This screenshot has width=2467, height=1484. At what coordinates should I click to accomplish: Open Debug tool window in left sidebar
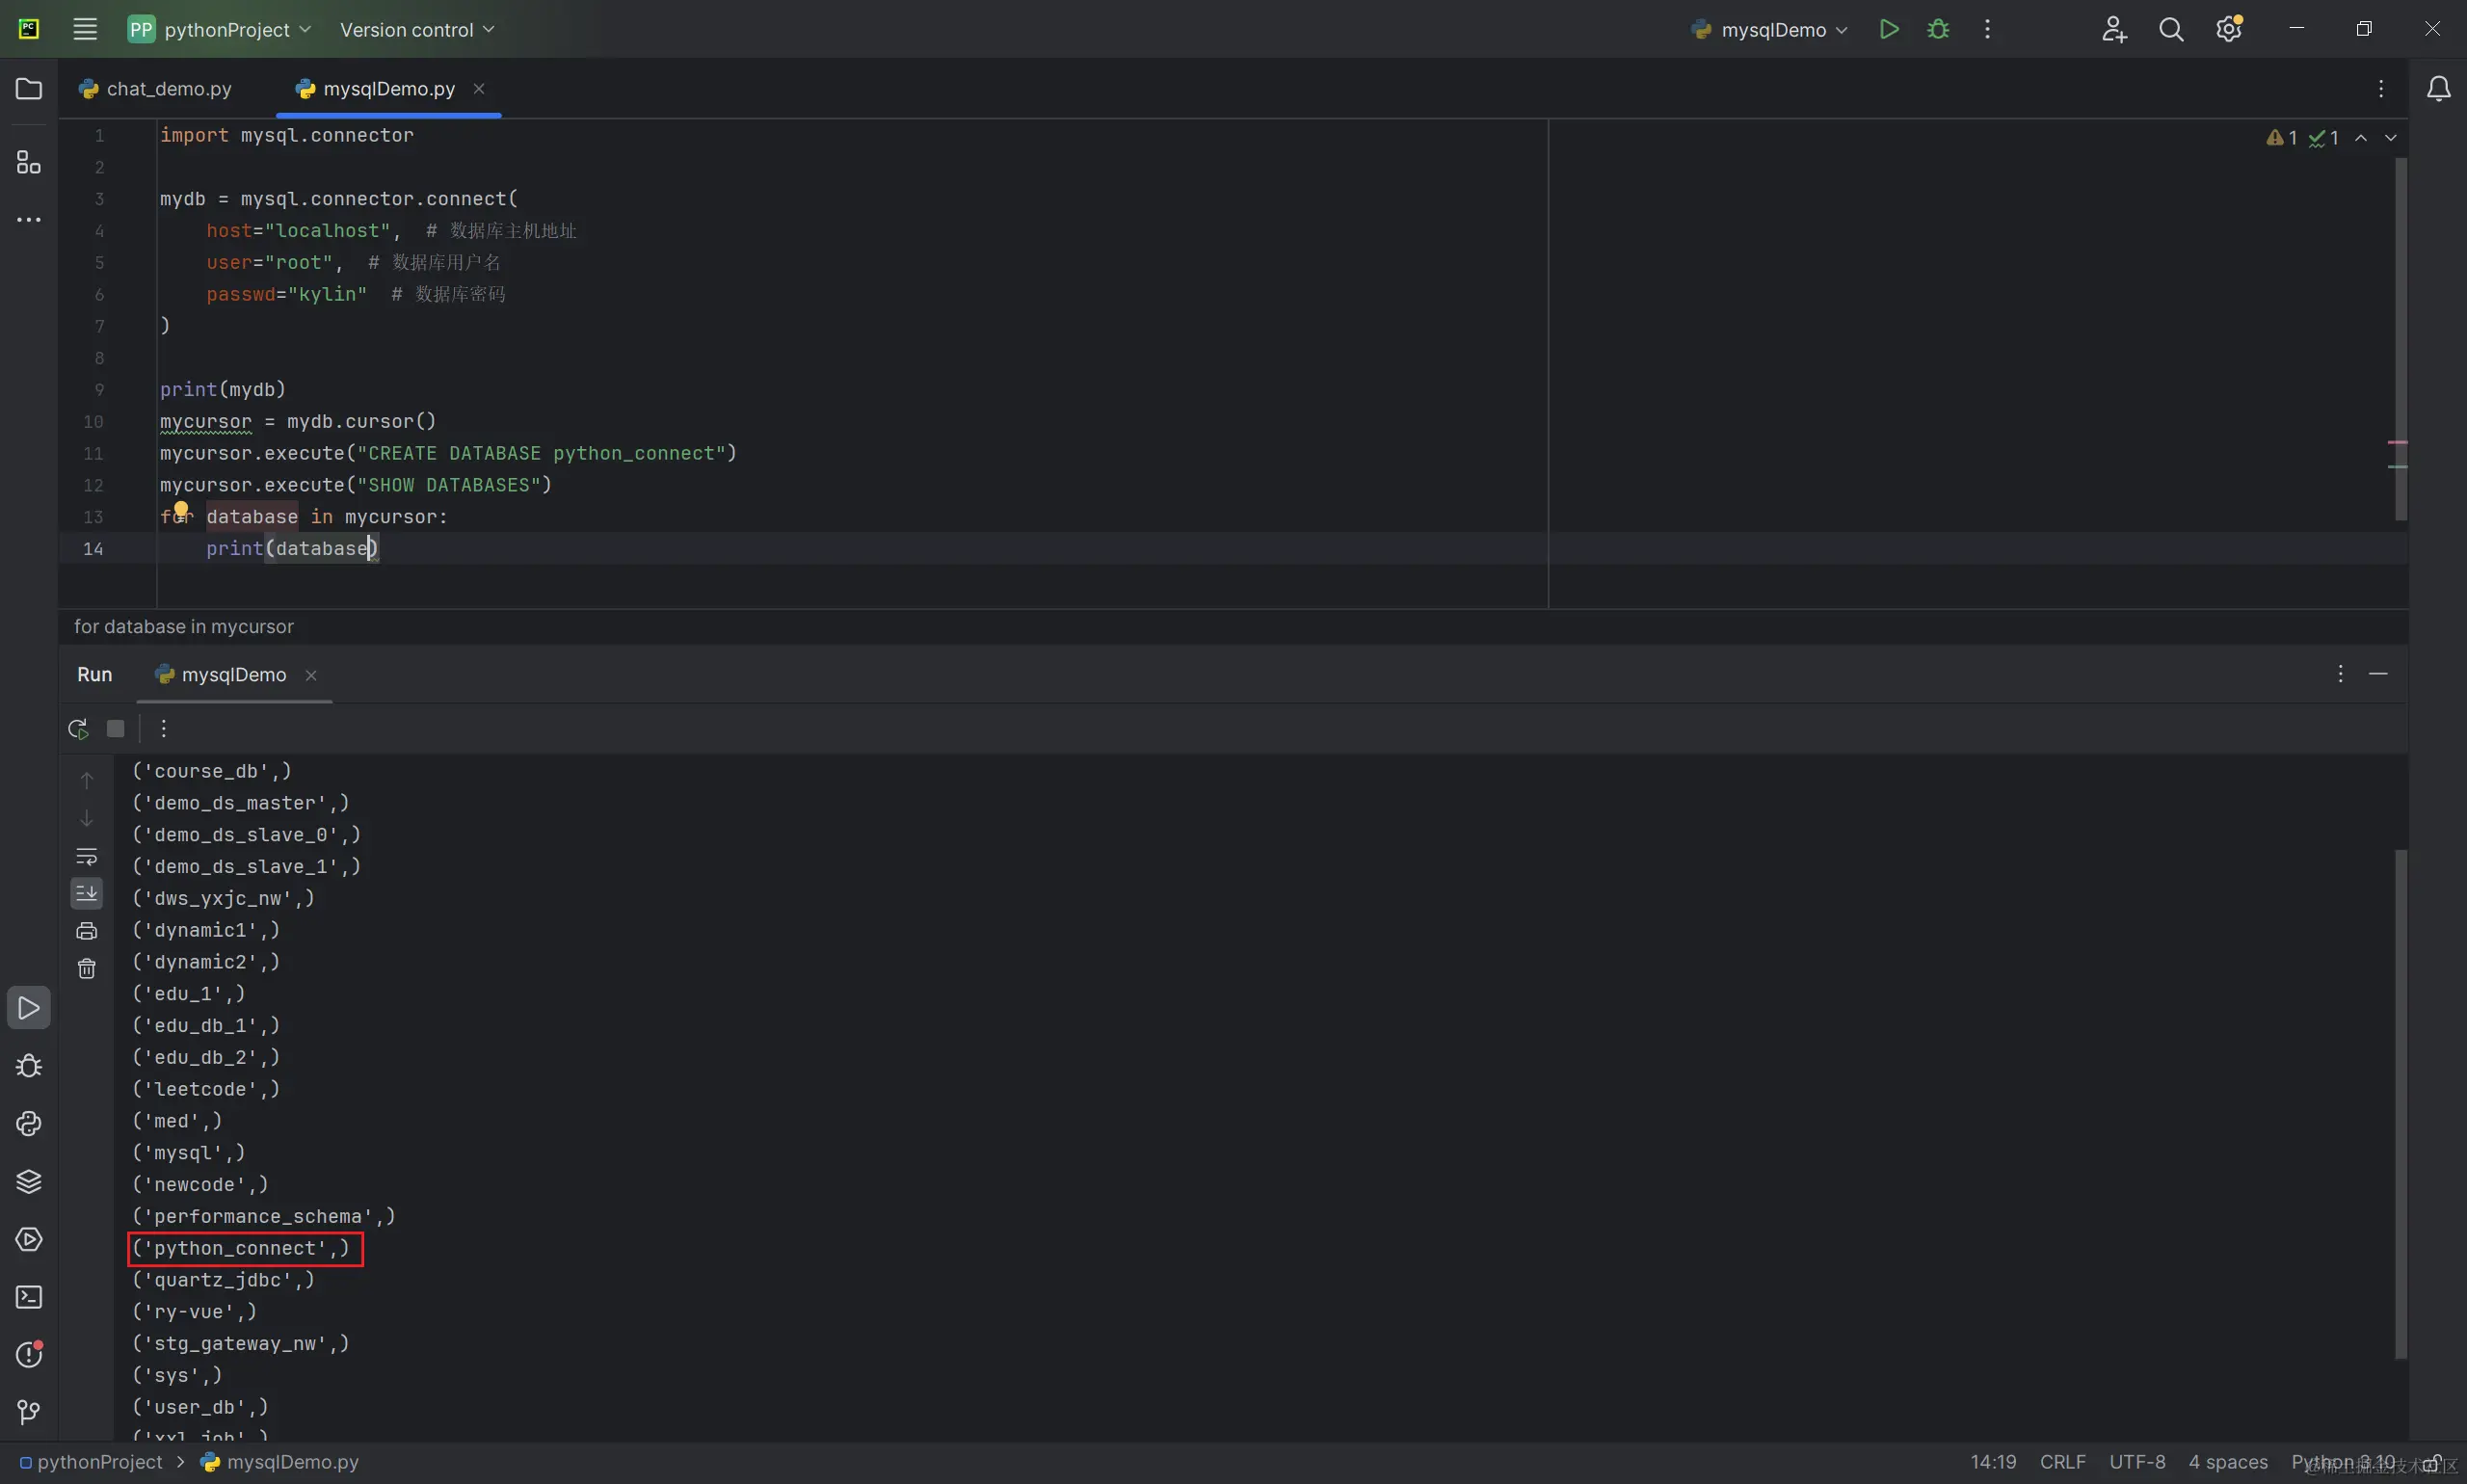[x=29, y=1066]
